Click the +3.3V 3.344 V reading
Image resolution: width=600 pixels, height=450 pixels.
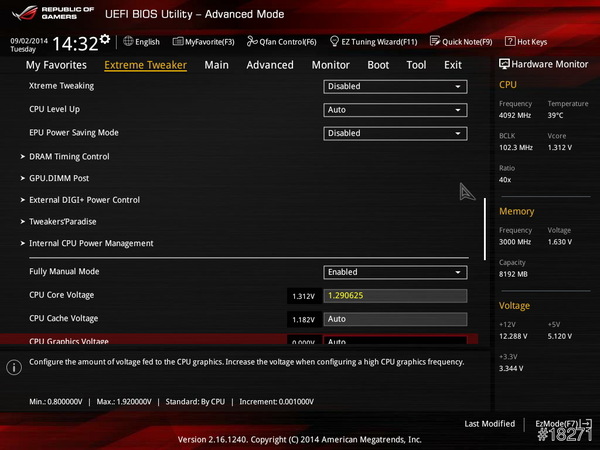tap(511, 368)
